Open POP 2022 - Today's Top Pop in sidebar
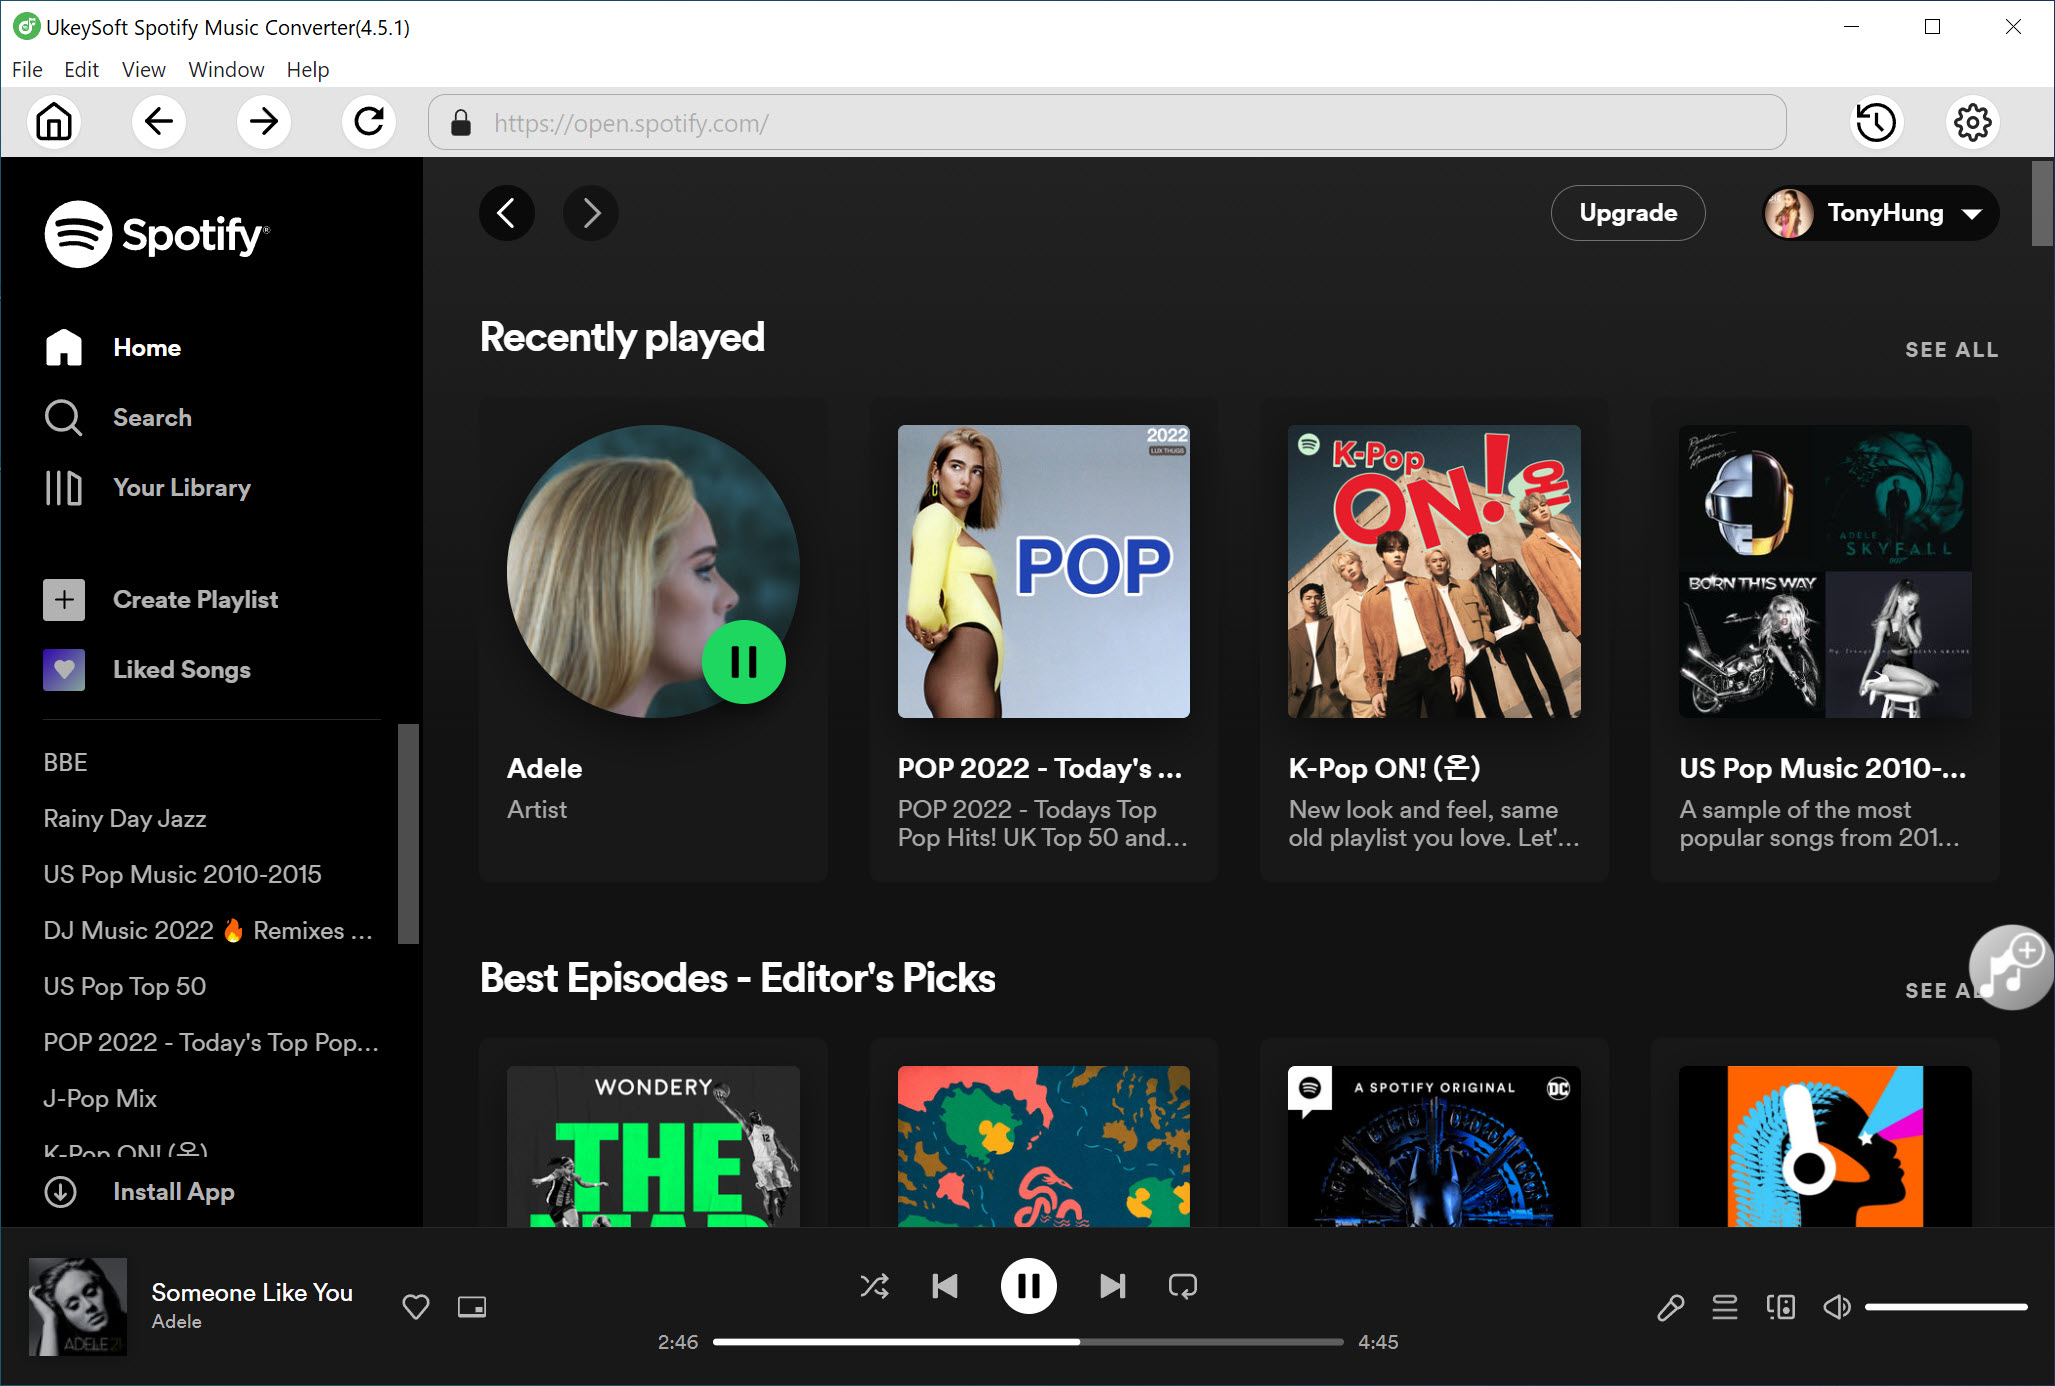Viewport: 2055px width, 1386px height. pos(211,1042)
